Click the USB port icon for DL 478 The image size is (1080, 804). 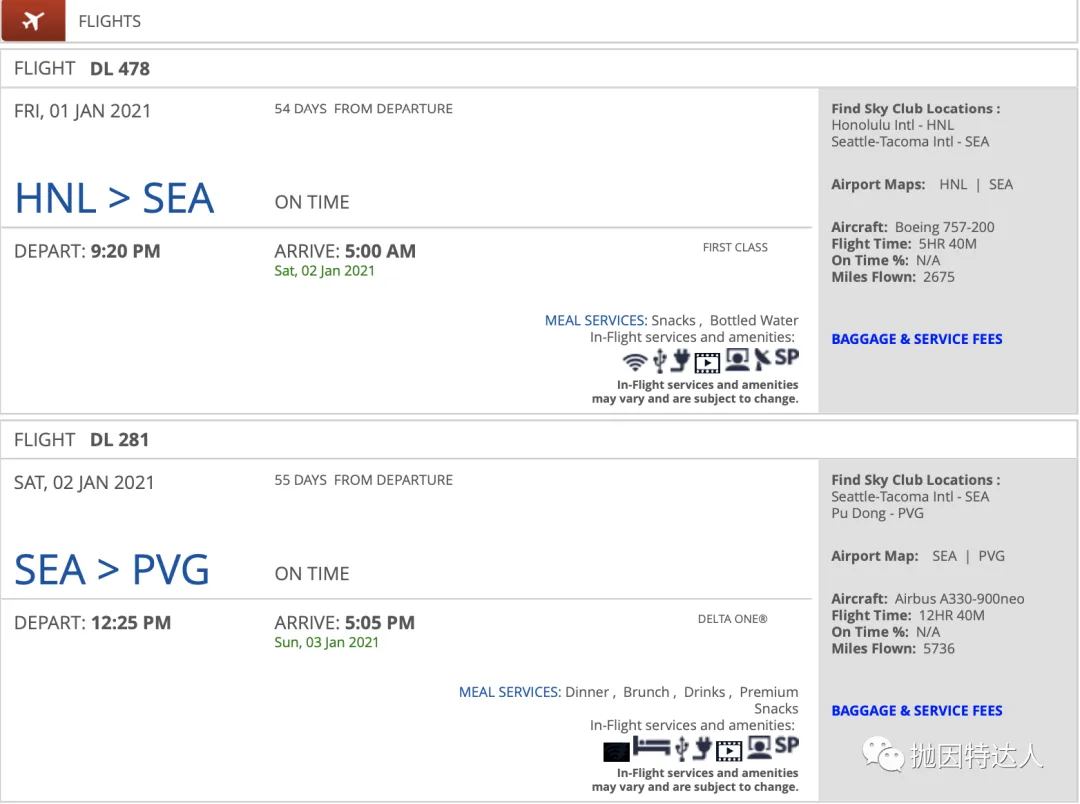[x=660, y=360]
